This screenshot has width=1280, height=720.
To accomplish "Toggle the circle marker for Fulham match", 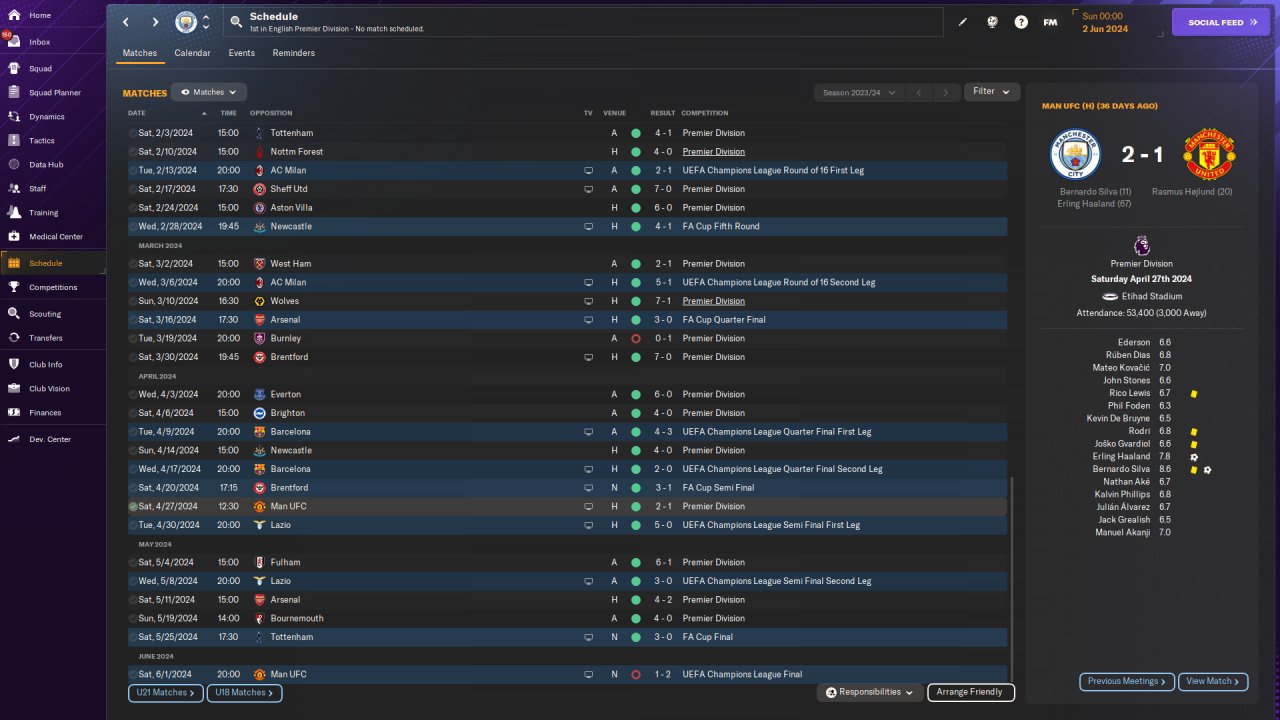I will [133, 562].
